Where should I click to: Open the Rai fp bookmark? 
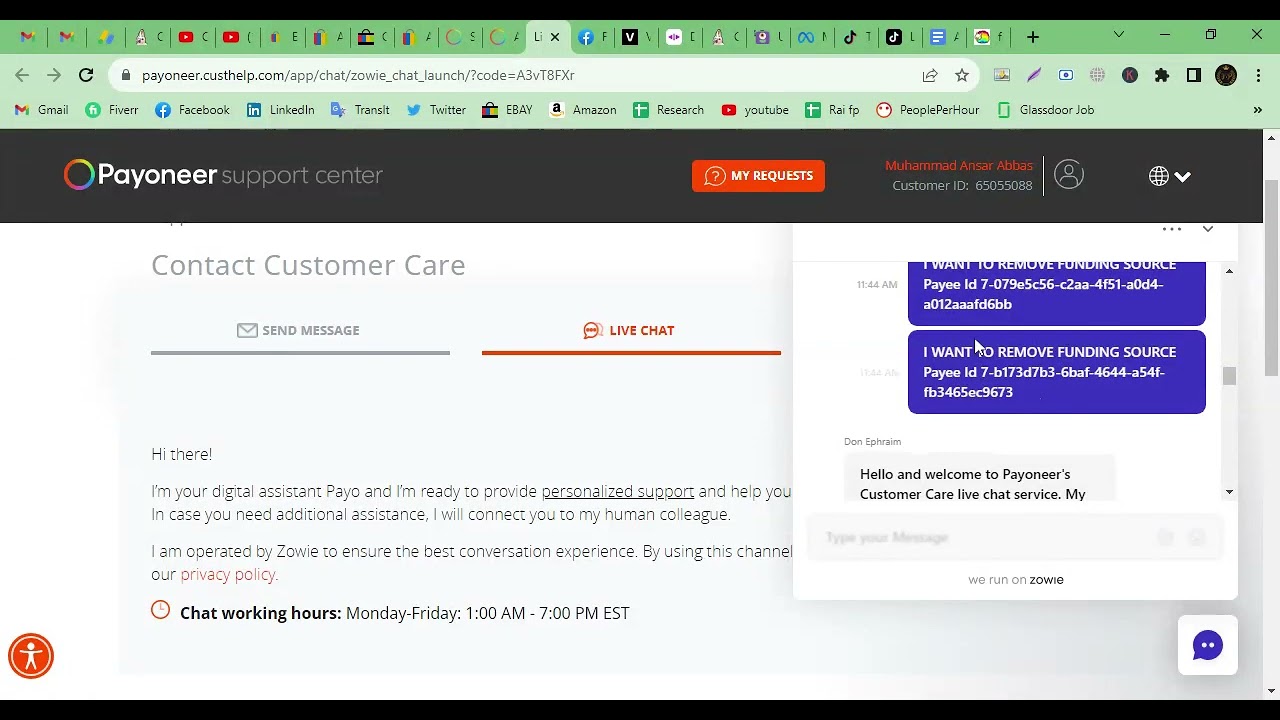832,110
